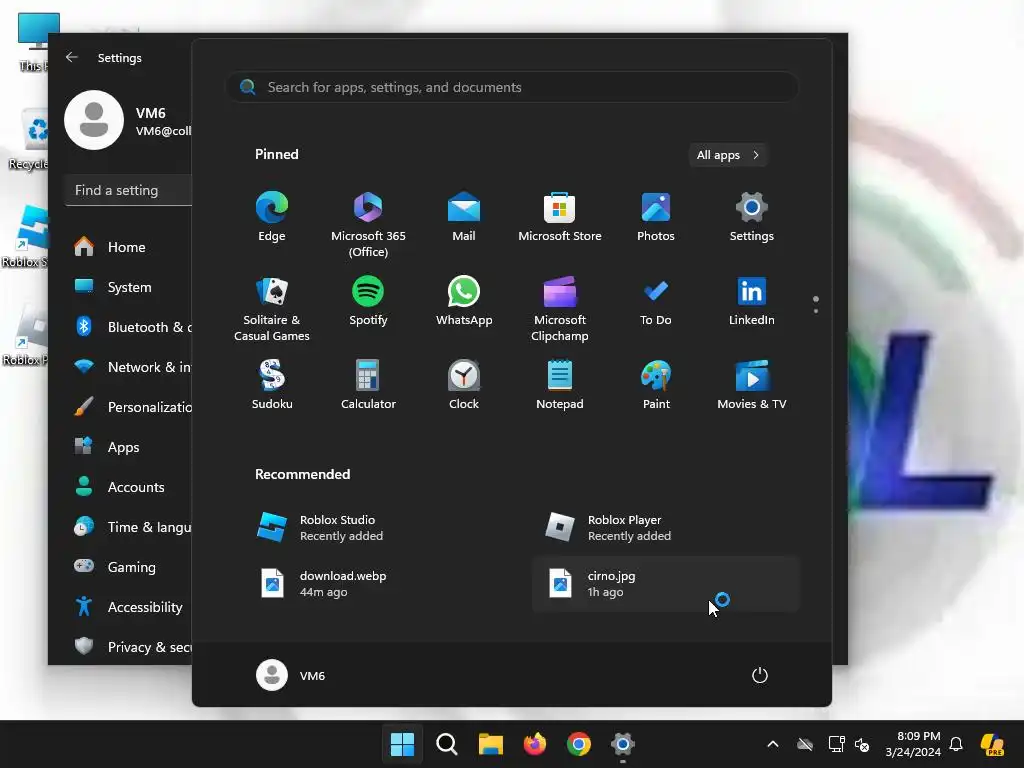Click the Start menu search box
Image resolution: width=1024 pixels, height=768 pixels.
point(512,87)
